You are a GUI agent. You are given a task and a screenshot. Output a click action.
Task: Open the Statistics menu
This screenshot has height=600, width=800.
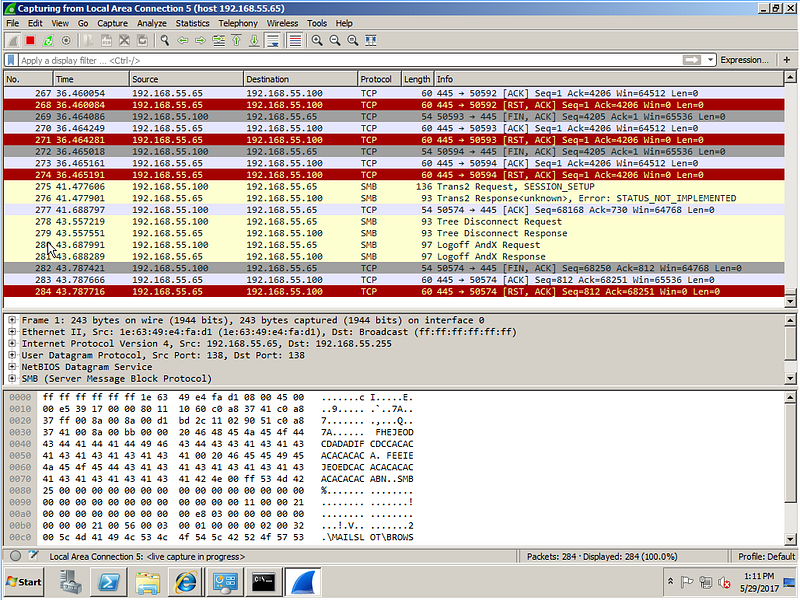coord(192,23)
